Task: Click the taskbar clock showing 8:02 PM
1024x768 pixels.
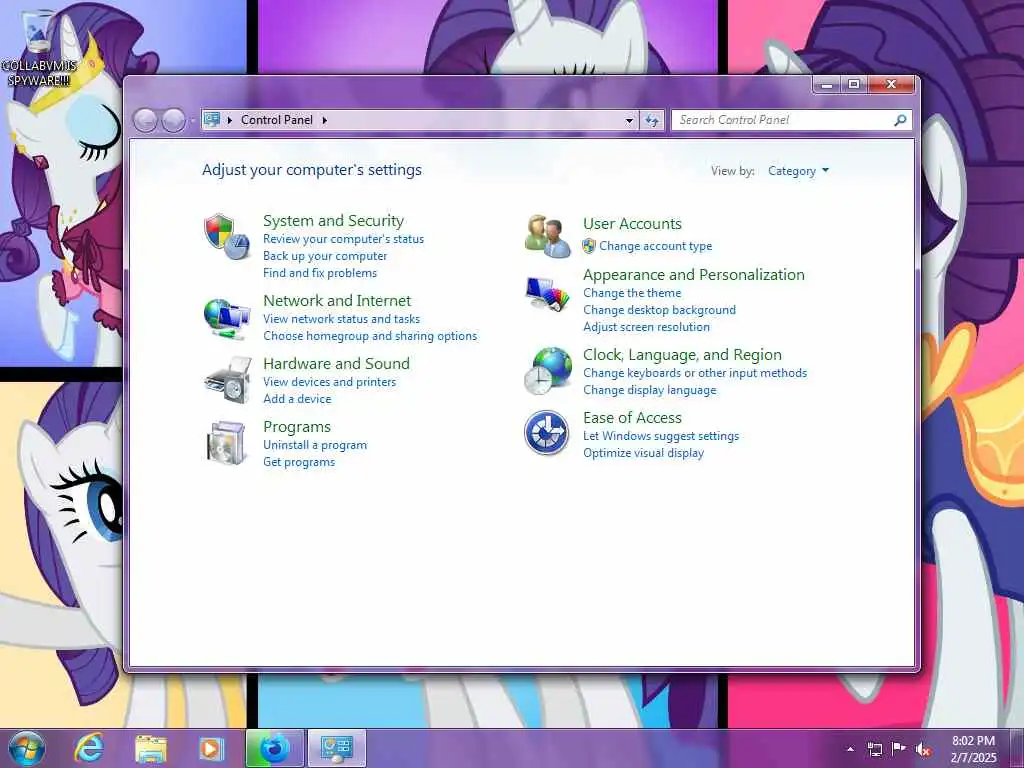Action: [973, 749]
